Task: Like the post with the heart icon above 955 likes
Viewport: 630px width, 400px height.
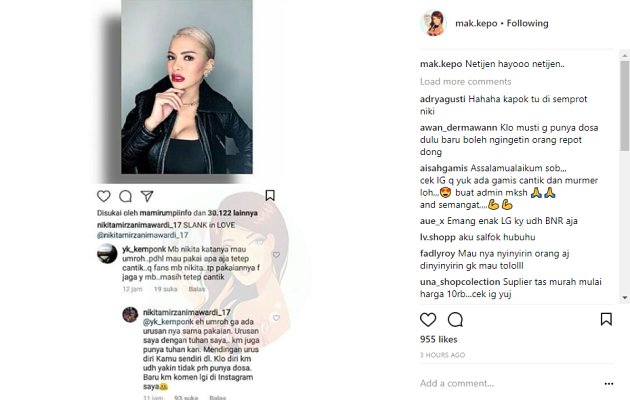Action: click(x=428, y=320)
